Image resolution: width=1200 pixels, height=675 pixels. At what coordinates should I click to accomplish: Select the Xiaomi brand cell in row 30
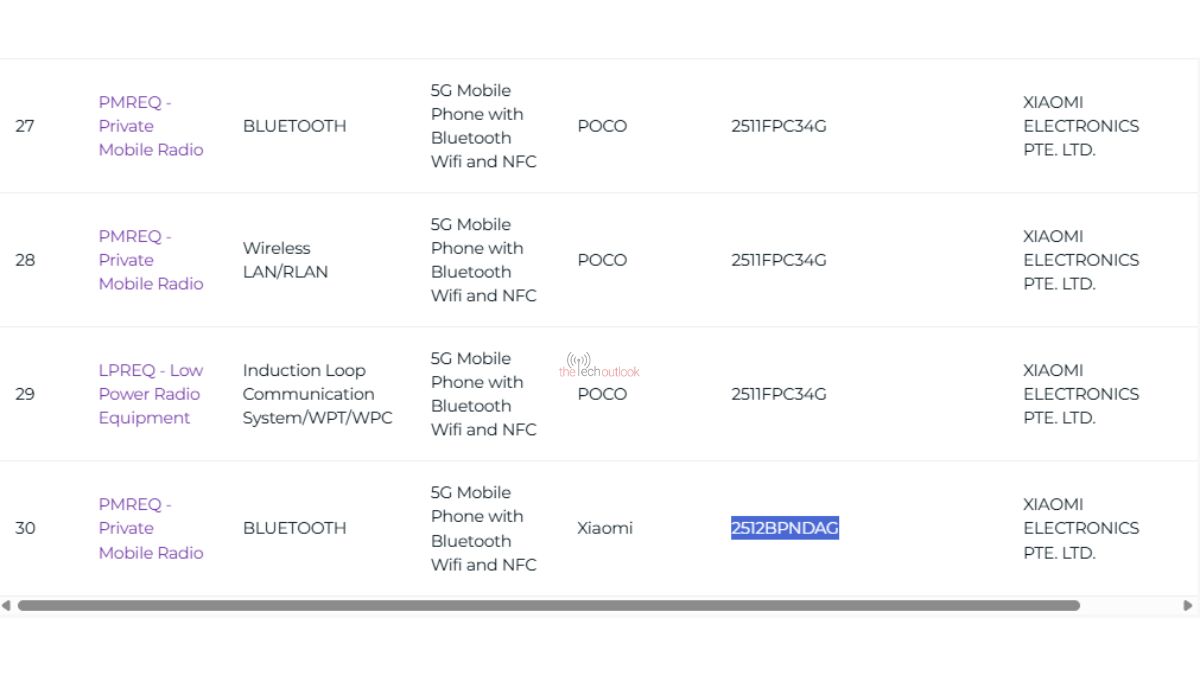click(604, 528)
